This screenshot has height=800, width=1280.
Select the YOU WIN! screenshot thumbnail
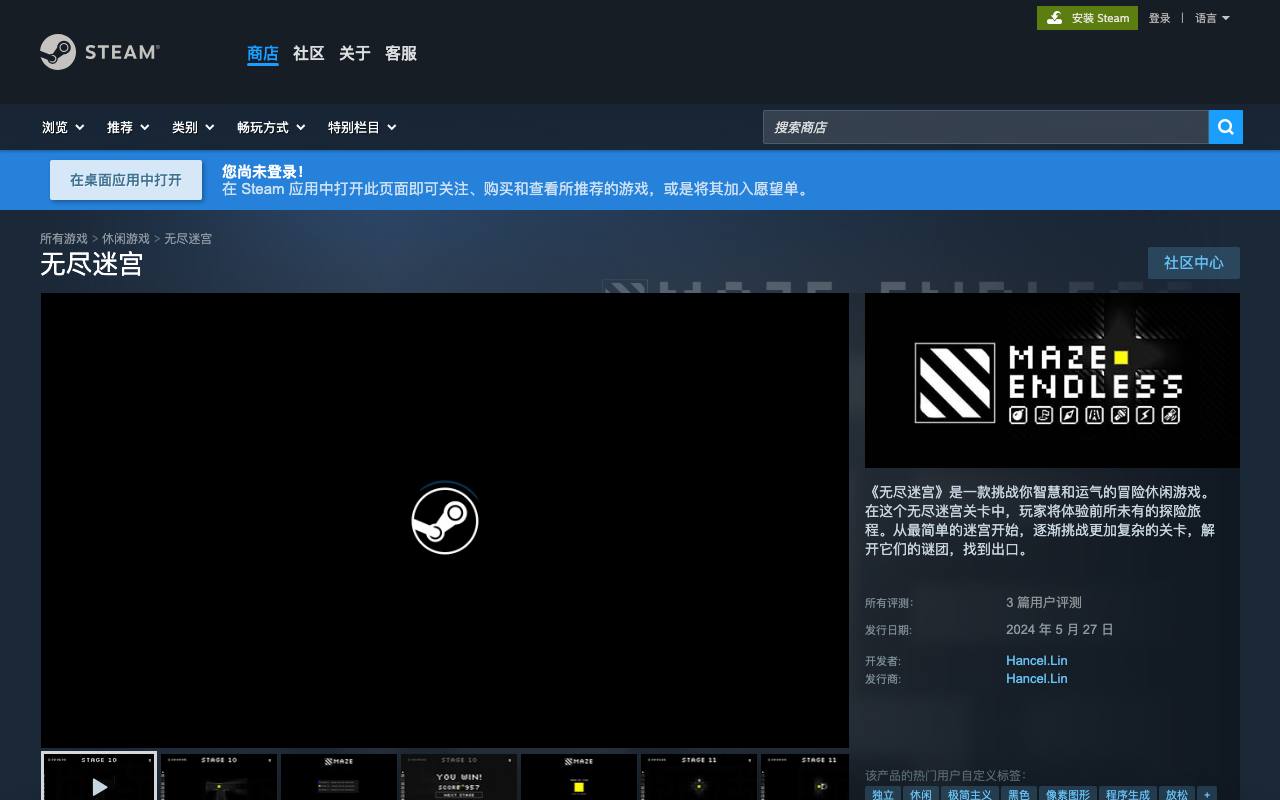click(x=459, y=777)
